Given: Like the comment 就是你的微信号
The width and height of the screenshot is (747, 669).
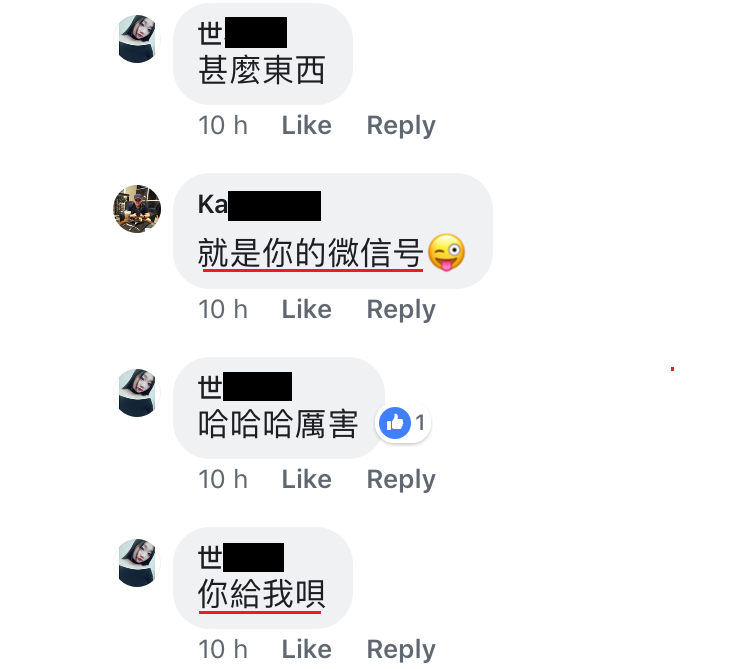Looking at the screenshot, I should [x=306, y=309].
